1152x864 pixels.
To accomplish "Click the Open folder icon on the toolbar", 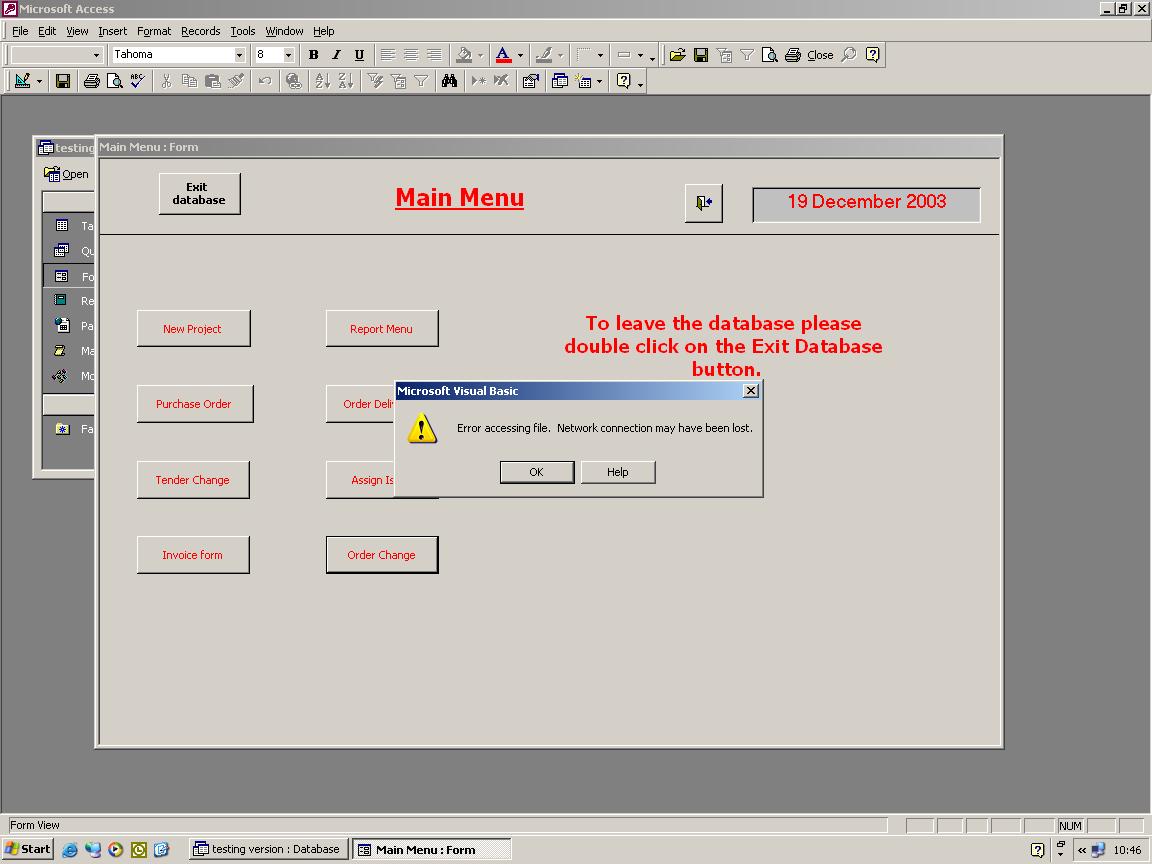I will pyautogui.click(x=677, y=54).
